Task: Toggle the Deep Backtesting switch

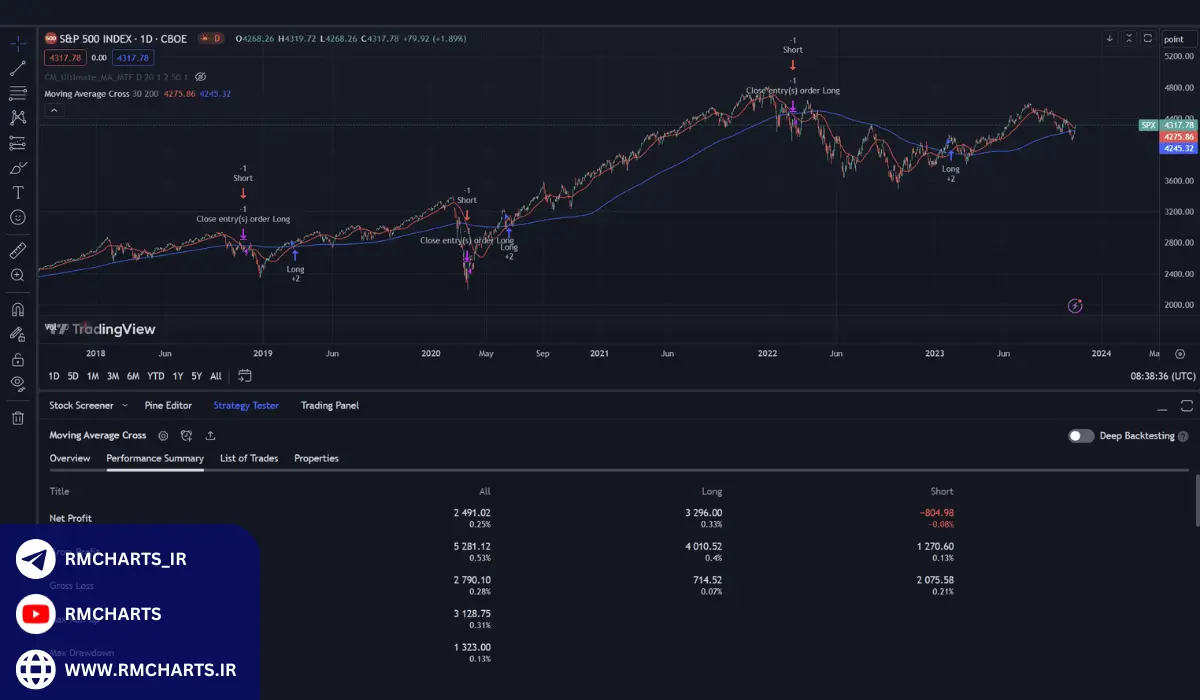Action: click(x=1081, y=436)
